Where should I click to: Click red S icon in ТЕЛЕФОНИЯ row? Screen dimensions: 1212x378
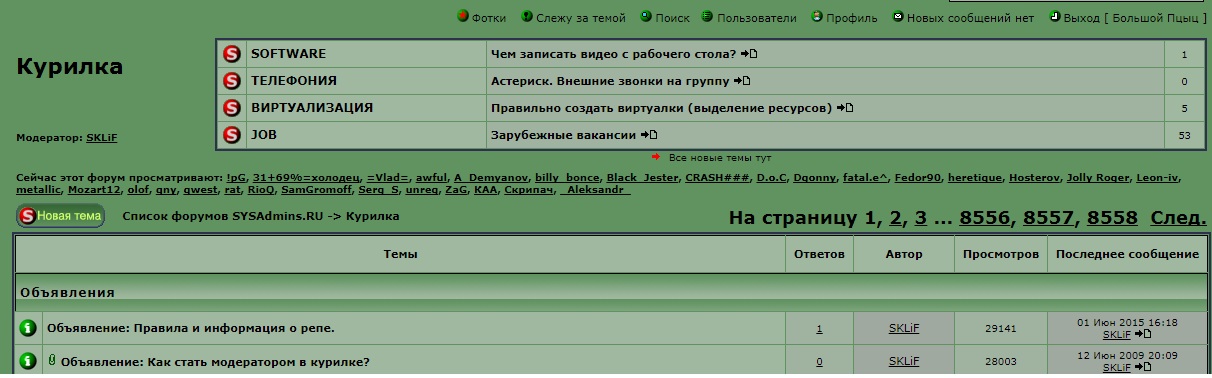232,81
